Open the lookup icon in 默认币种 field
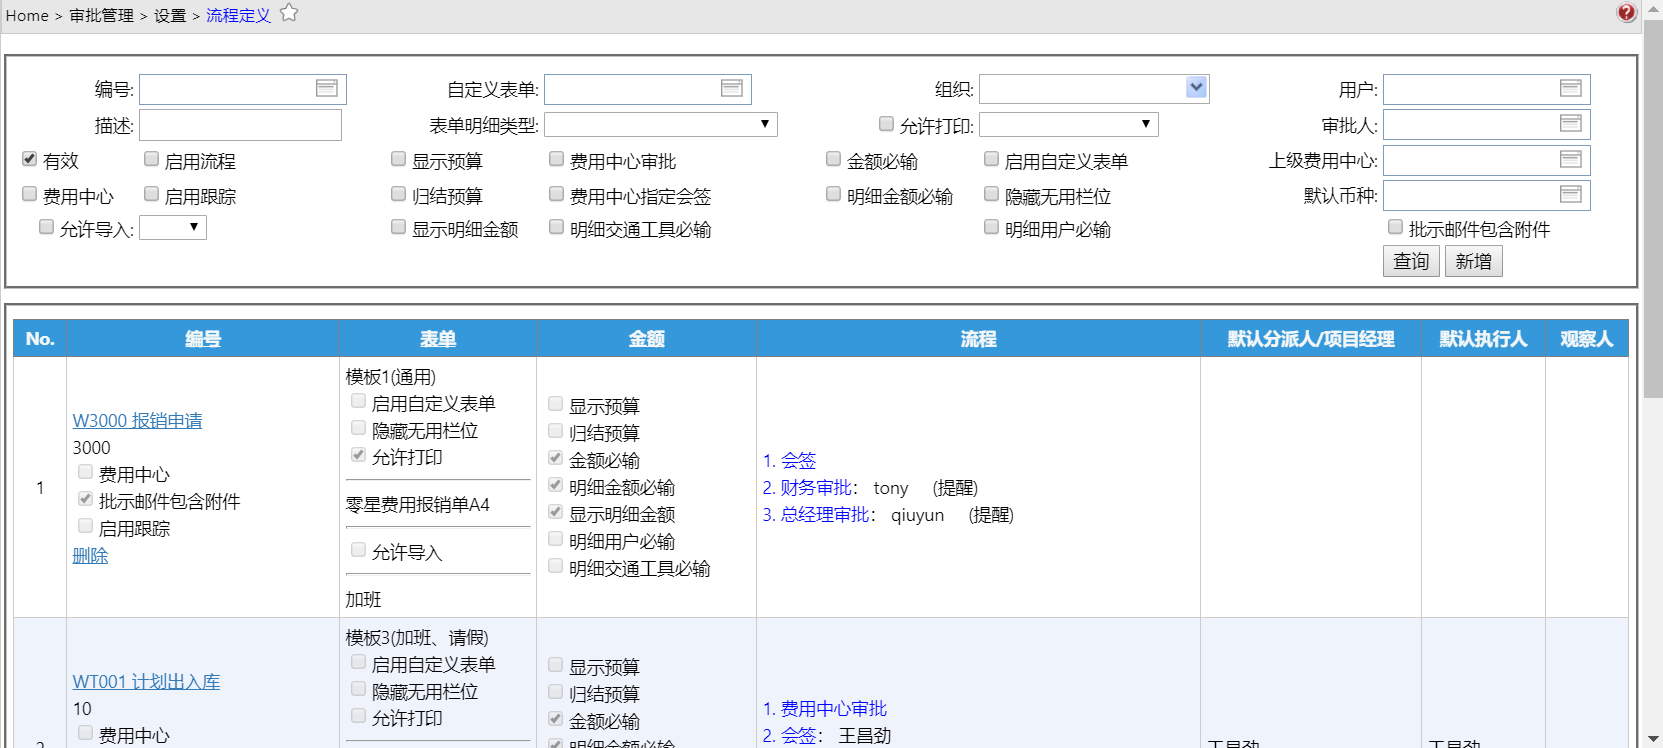The height and width of the screenshot is (748, 1663). (x=1571, y=194)
